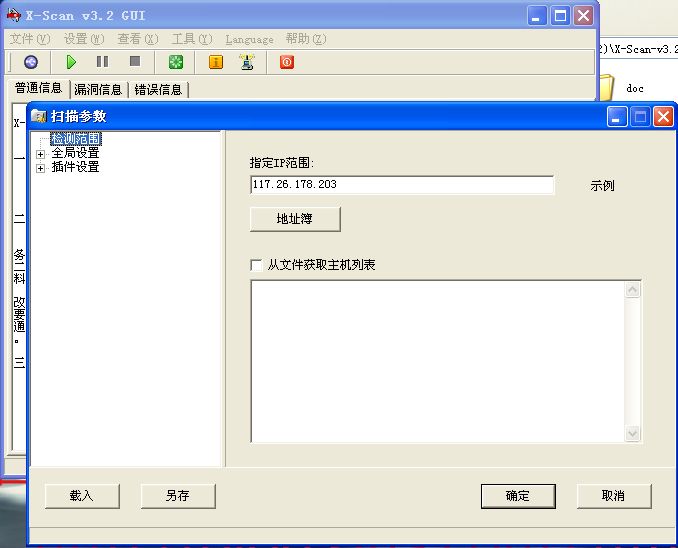Pause the scan with pause icon
Viewport: 678px width, 548px height.
(102, 62)
